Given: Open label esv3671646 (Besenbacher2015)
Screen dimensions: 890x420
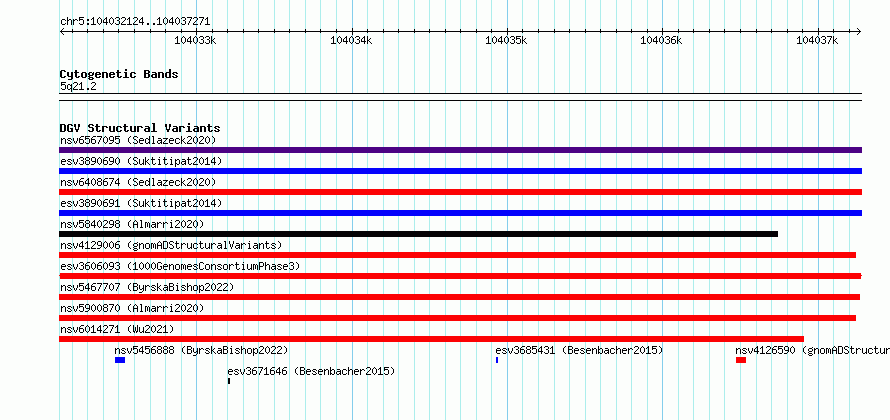Looking at the screenshot, I should (x=311, y=371).
